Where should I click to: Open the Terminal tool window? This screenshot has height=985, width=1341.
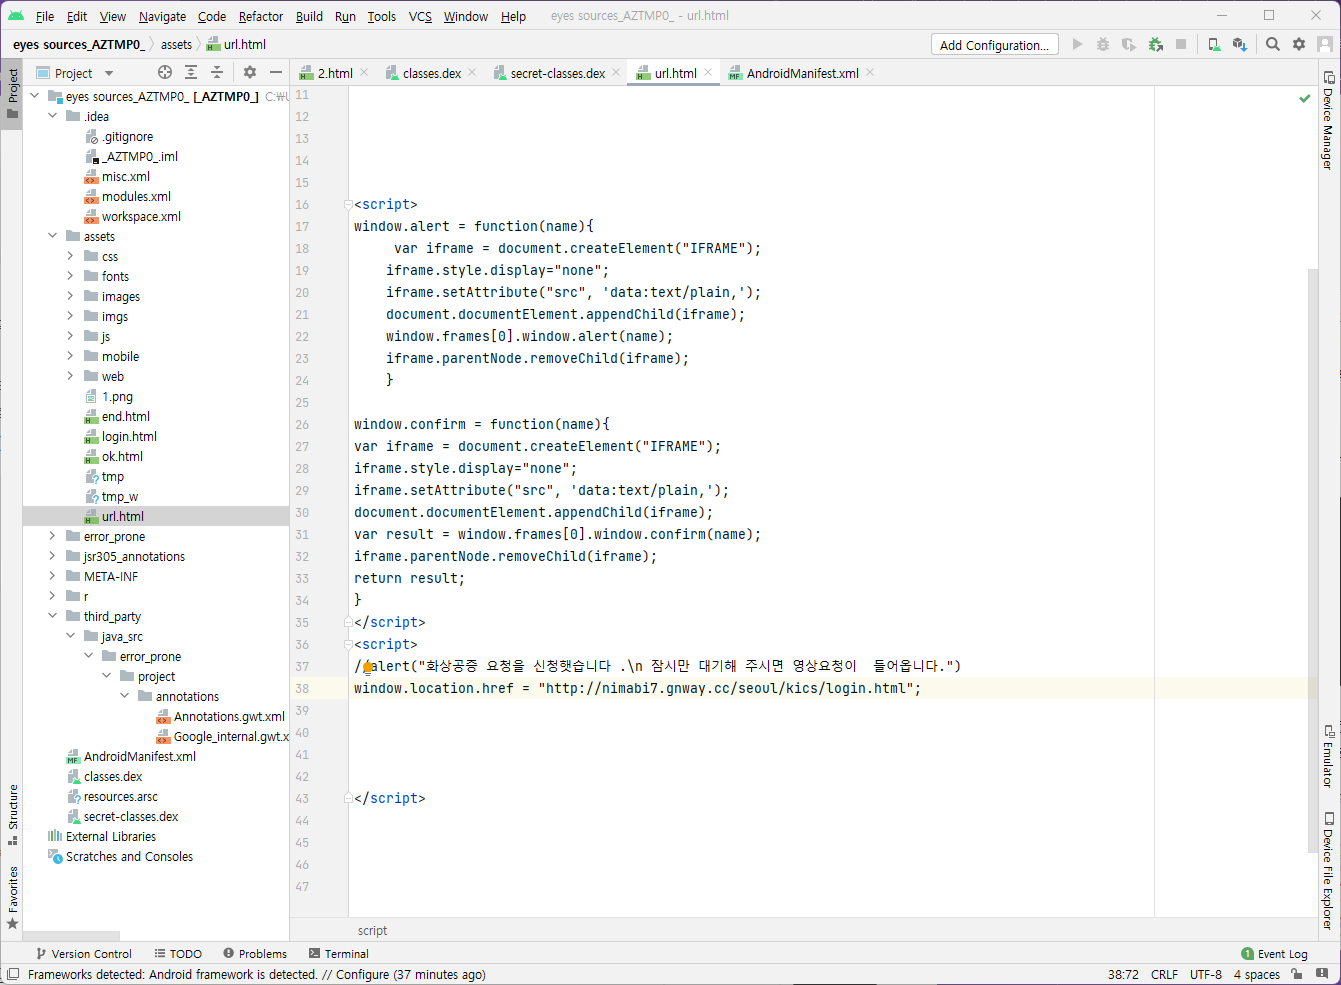pyautogui.click(x=339, y=954)
